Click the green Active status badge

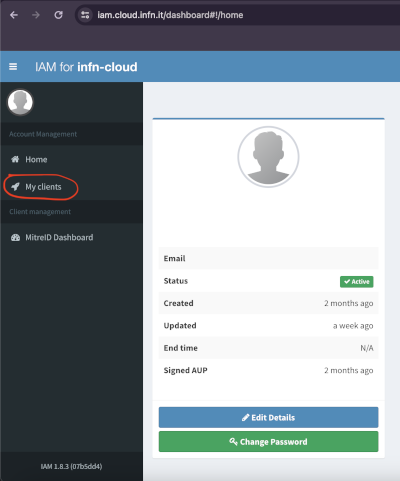tap(357, 282)
